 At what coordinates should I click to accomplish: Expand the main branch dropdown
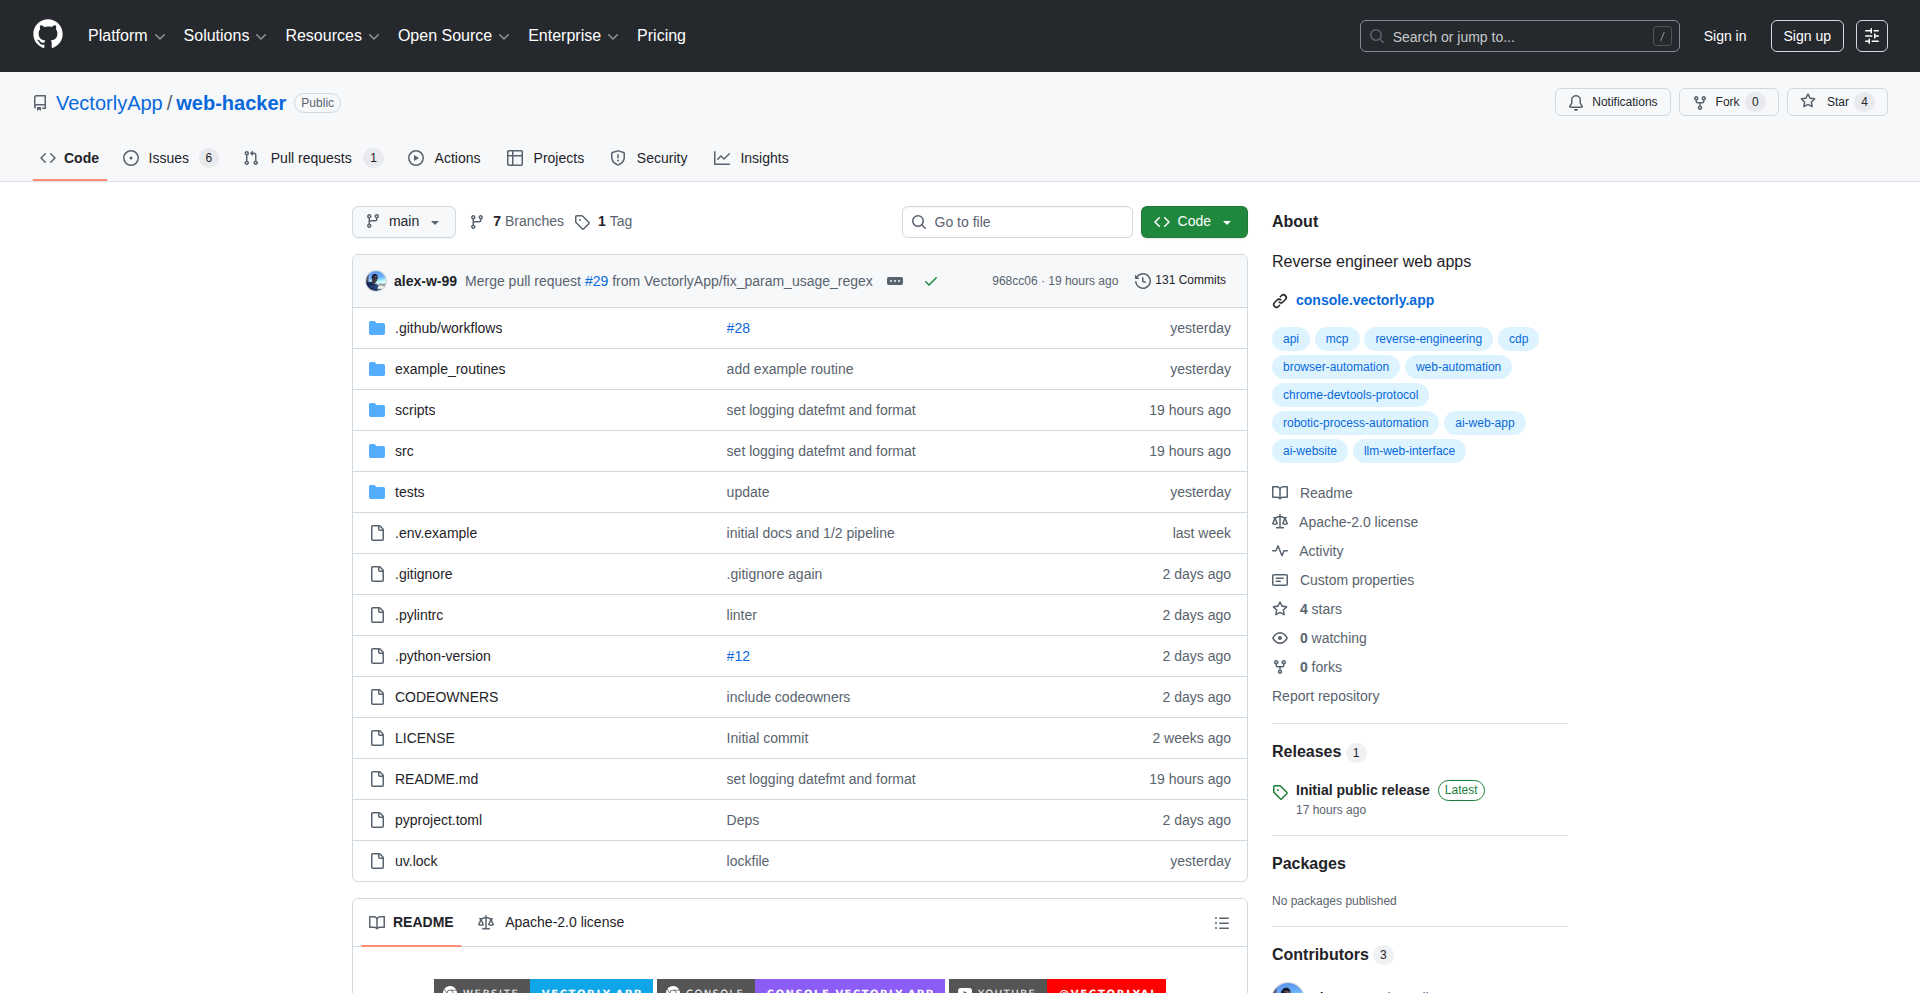[x=403, y=221]
